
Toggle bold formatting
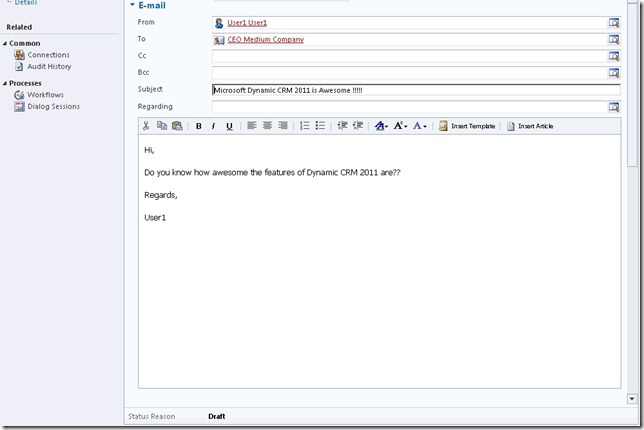click(199, 126)
